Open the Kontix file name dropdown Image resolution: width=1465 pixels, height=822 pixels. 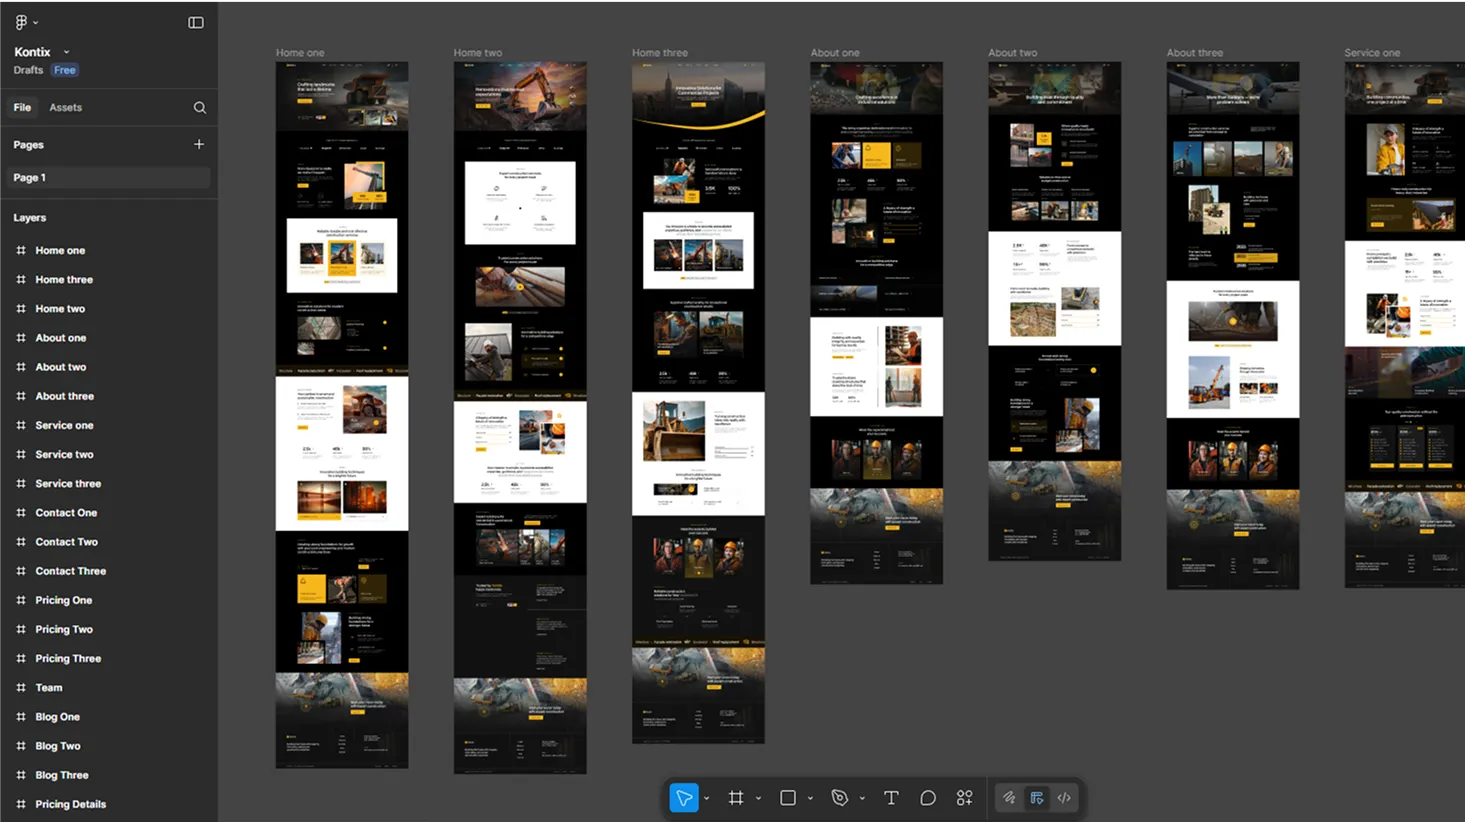click(x=65, y=52)
